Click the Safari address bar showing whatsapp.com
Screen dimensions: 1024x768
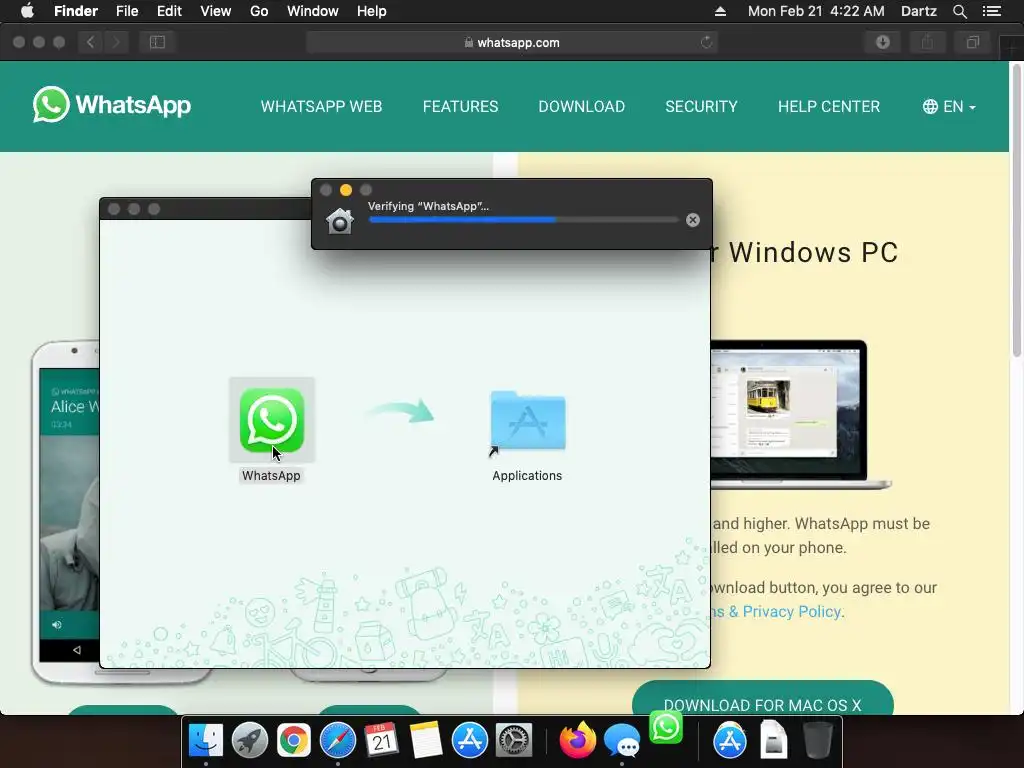pos(512,42)
